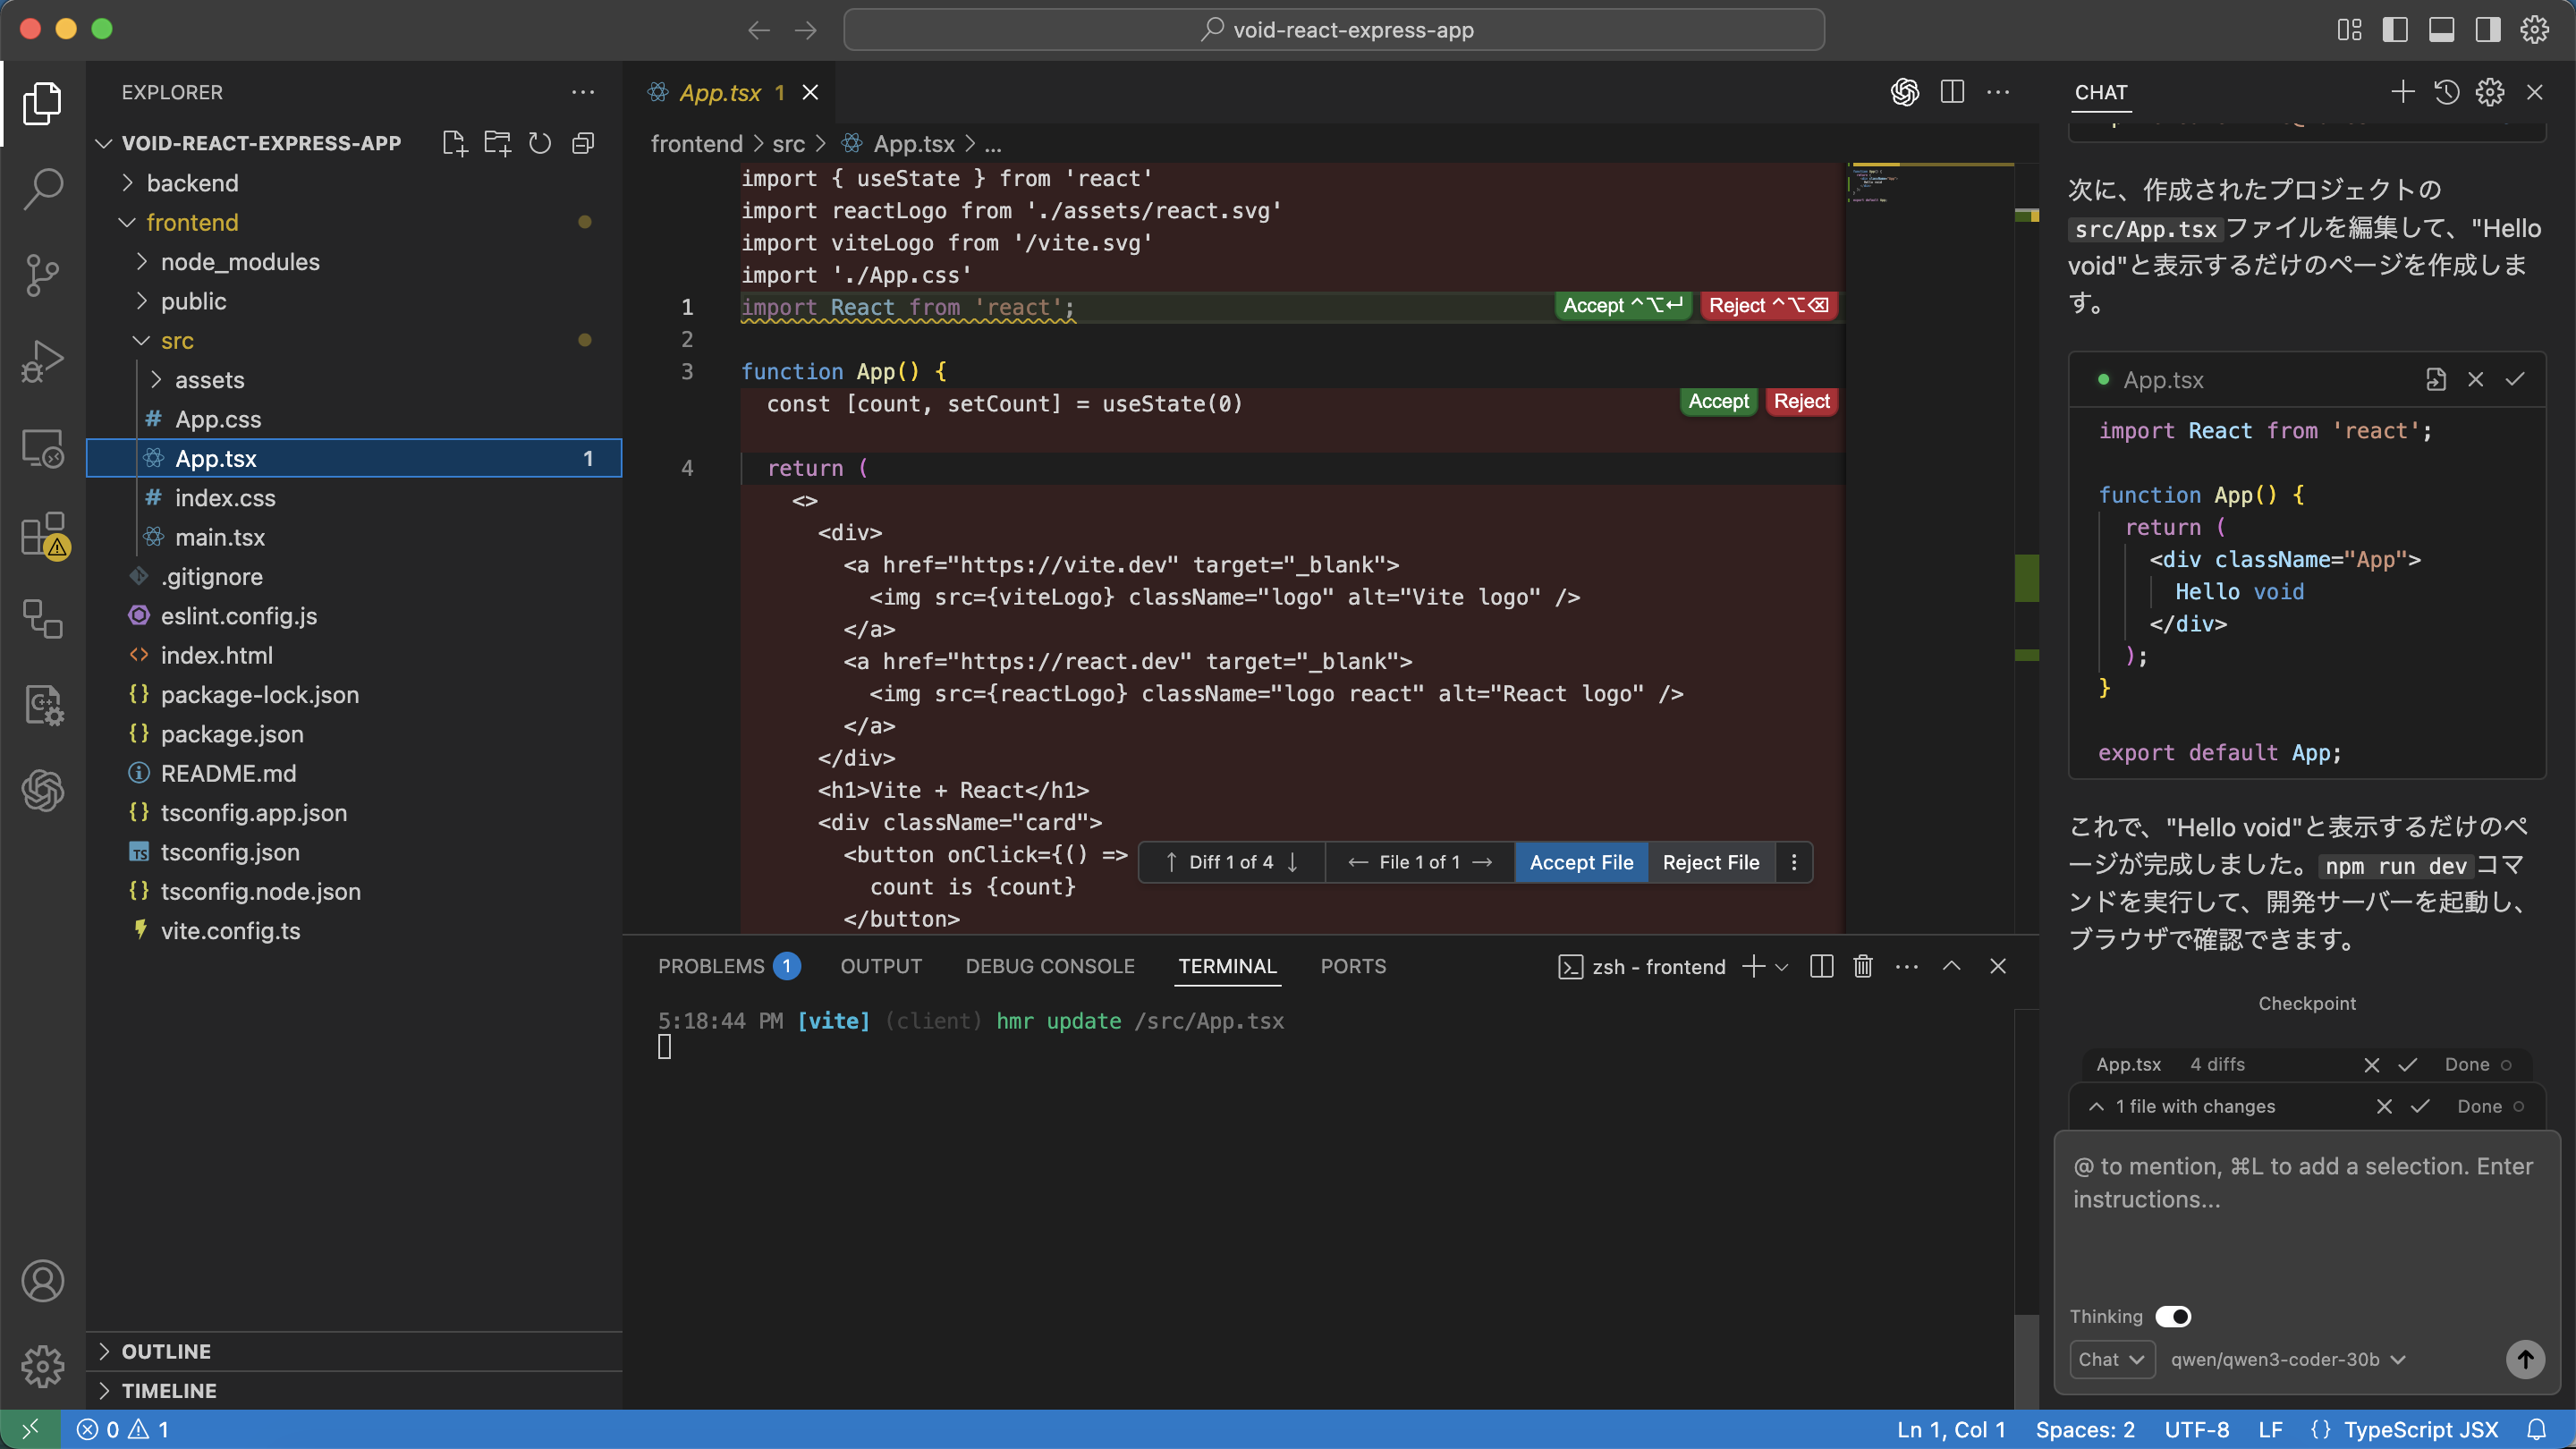Send chat message with arrow button

(x=2524, y=1359)
